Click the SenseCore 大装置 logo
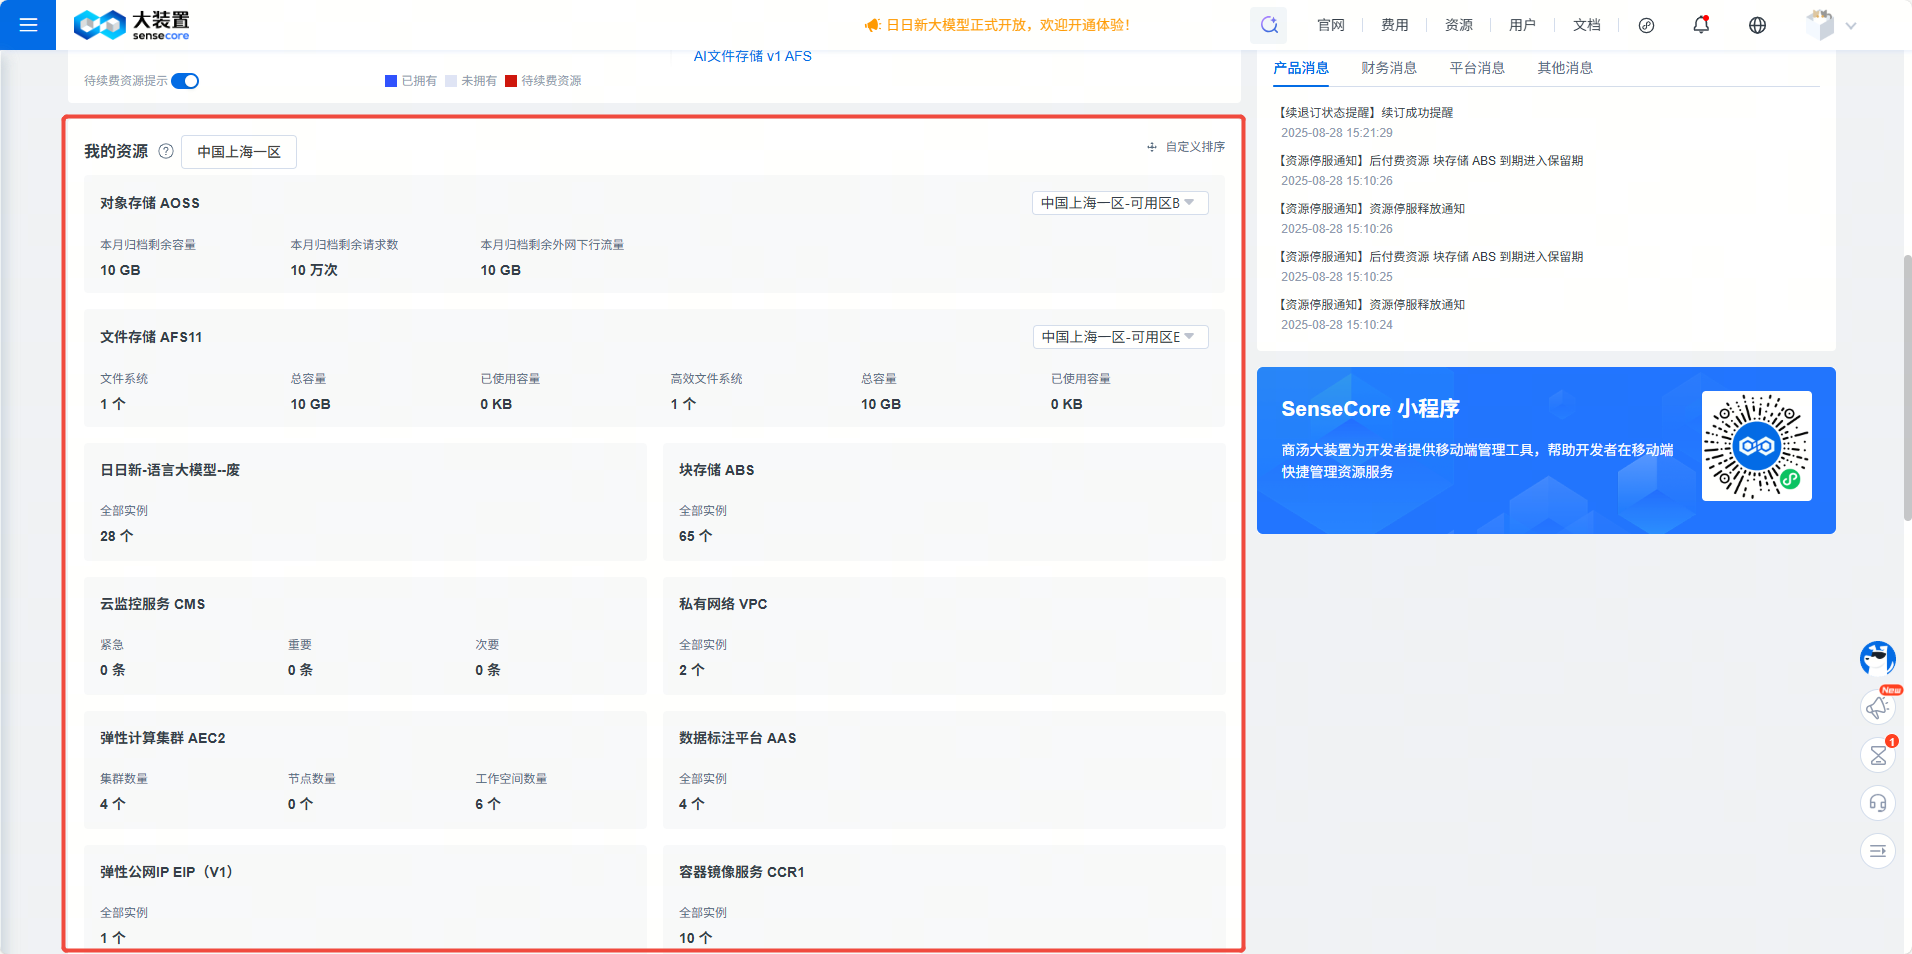 click(132, 24)
